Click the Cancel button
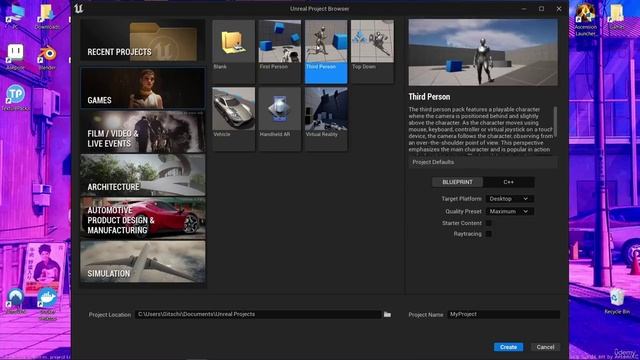640x360 pixels. point(545,347)
